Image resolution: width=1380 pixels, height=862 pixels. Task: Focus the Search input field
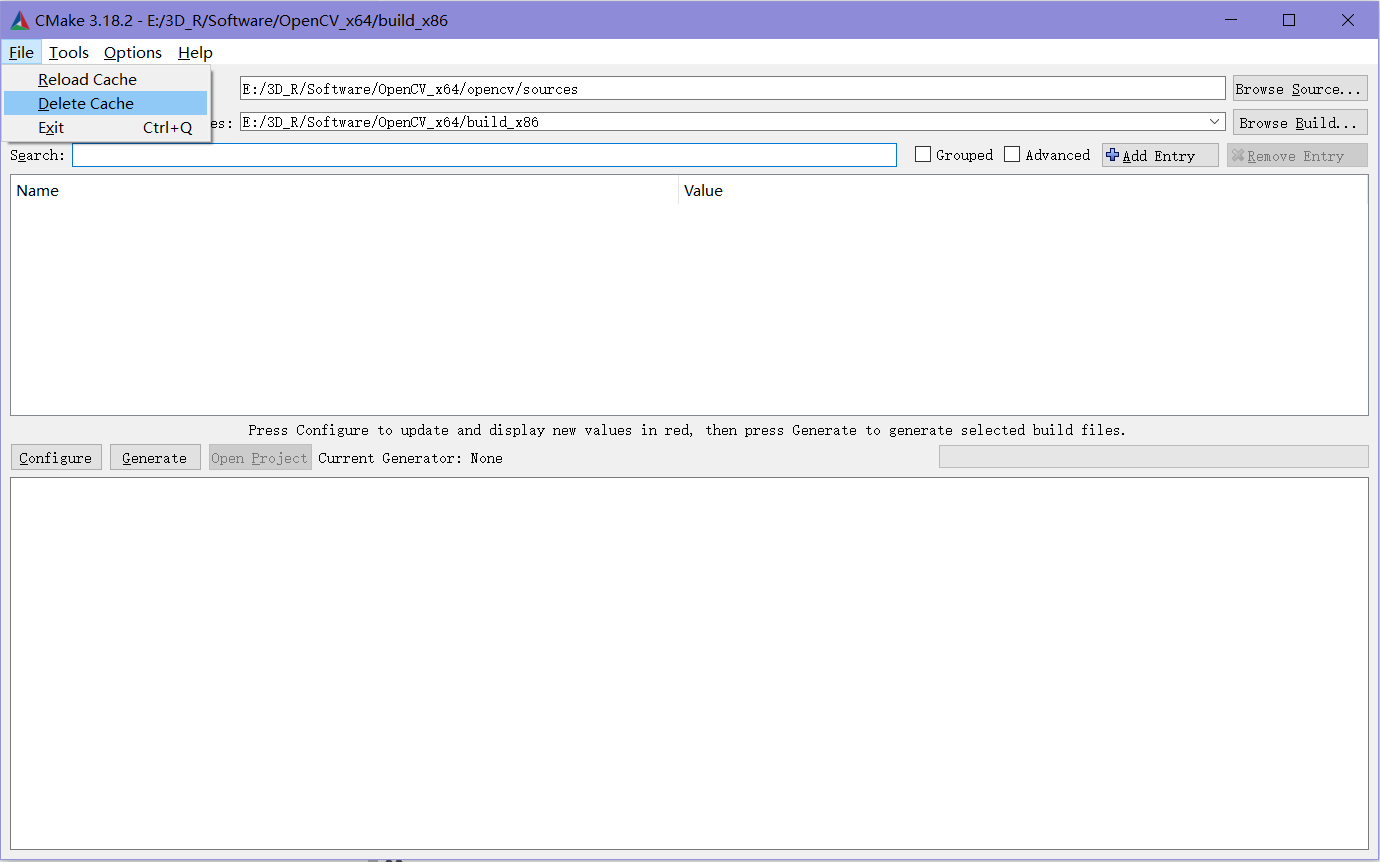(484, 155)
